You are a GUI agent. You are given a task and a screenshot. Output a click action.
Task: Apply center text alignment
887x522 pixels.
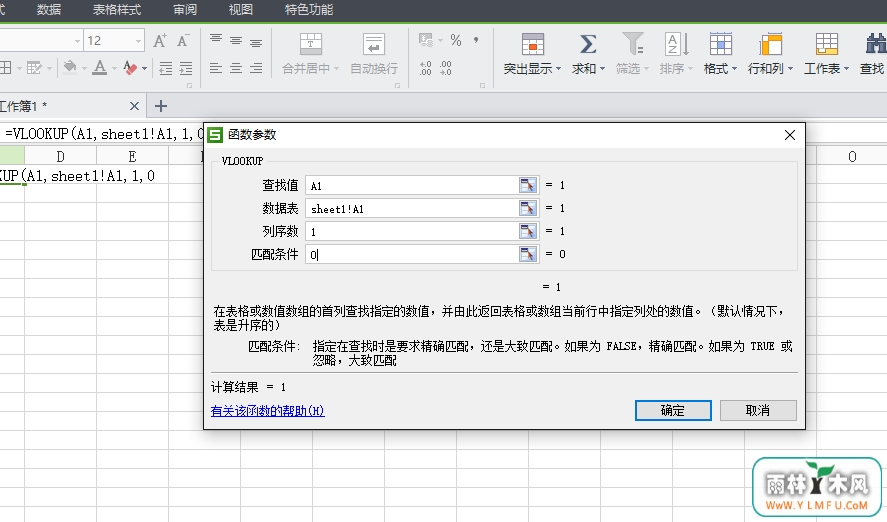coord(236,68)
